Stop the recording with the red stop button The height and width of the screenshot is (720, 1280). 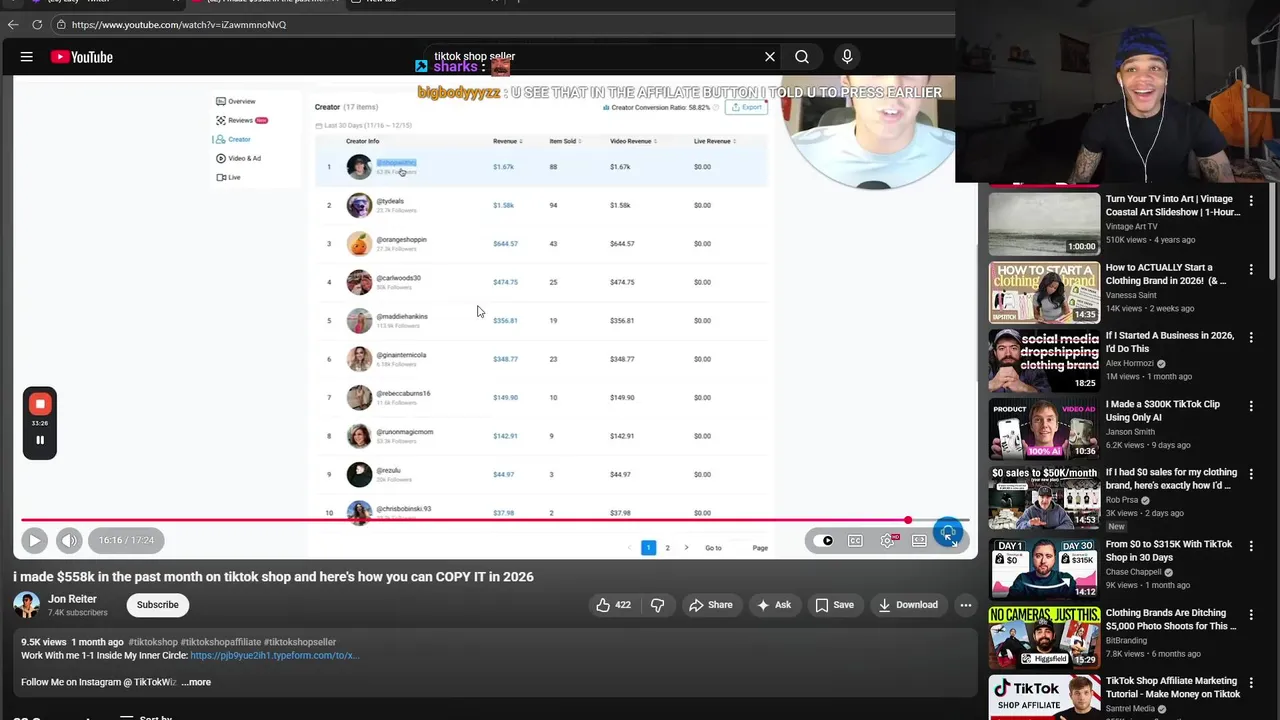click(x=40, y=404)
